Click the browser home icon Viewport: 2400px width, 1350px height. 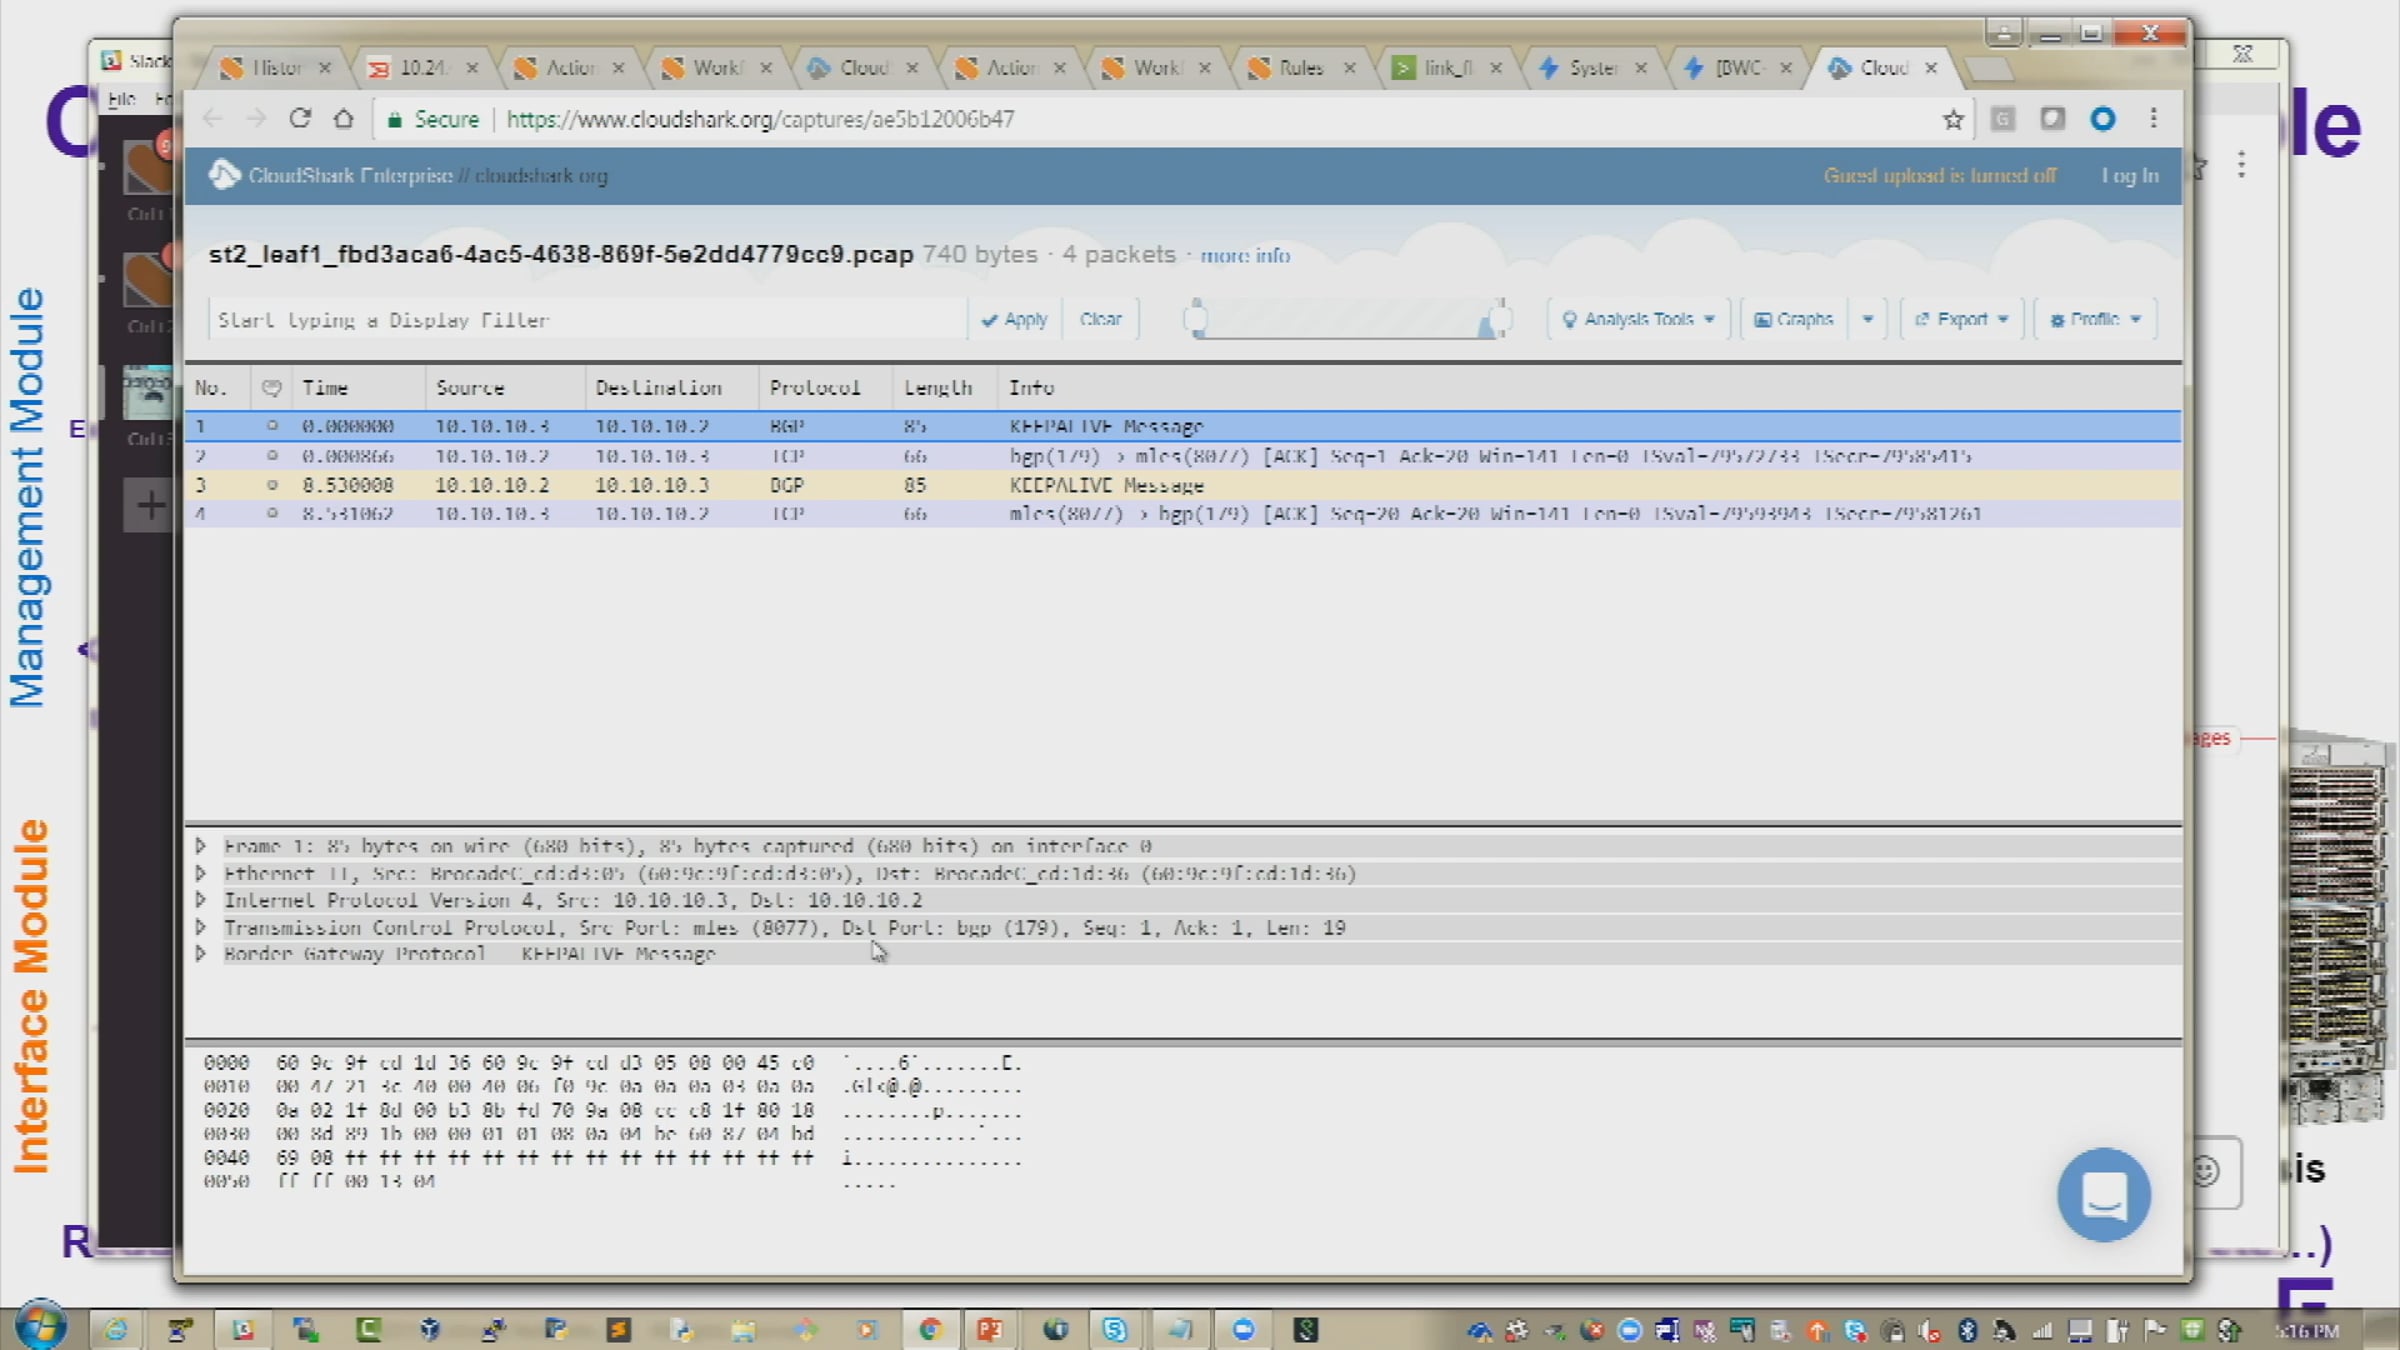click(344, 119)
